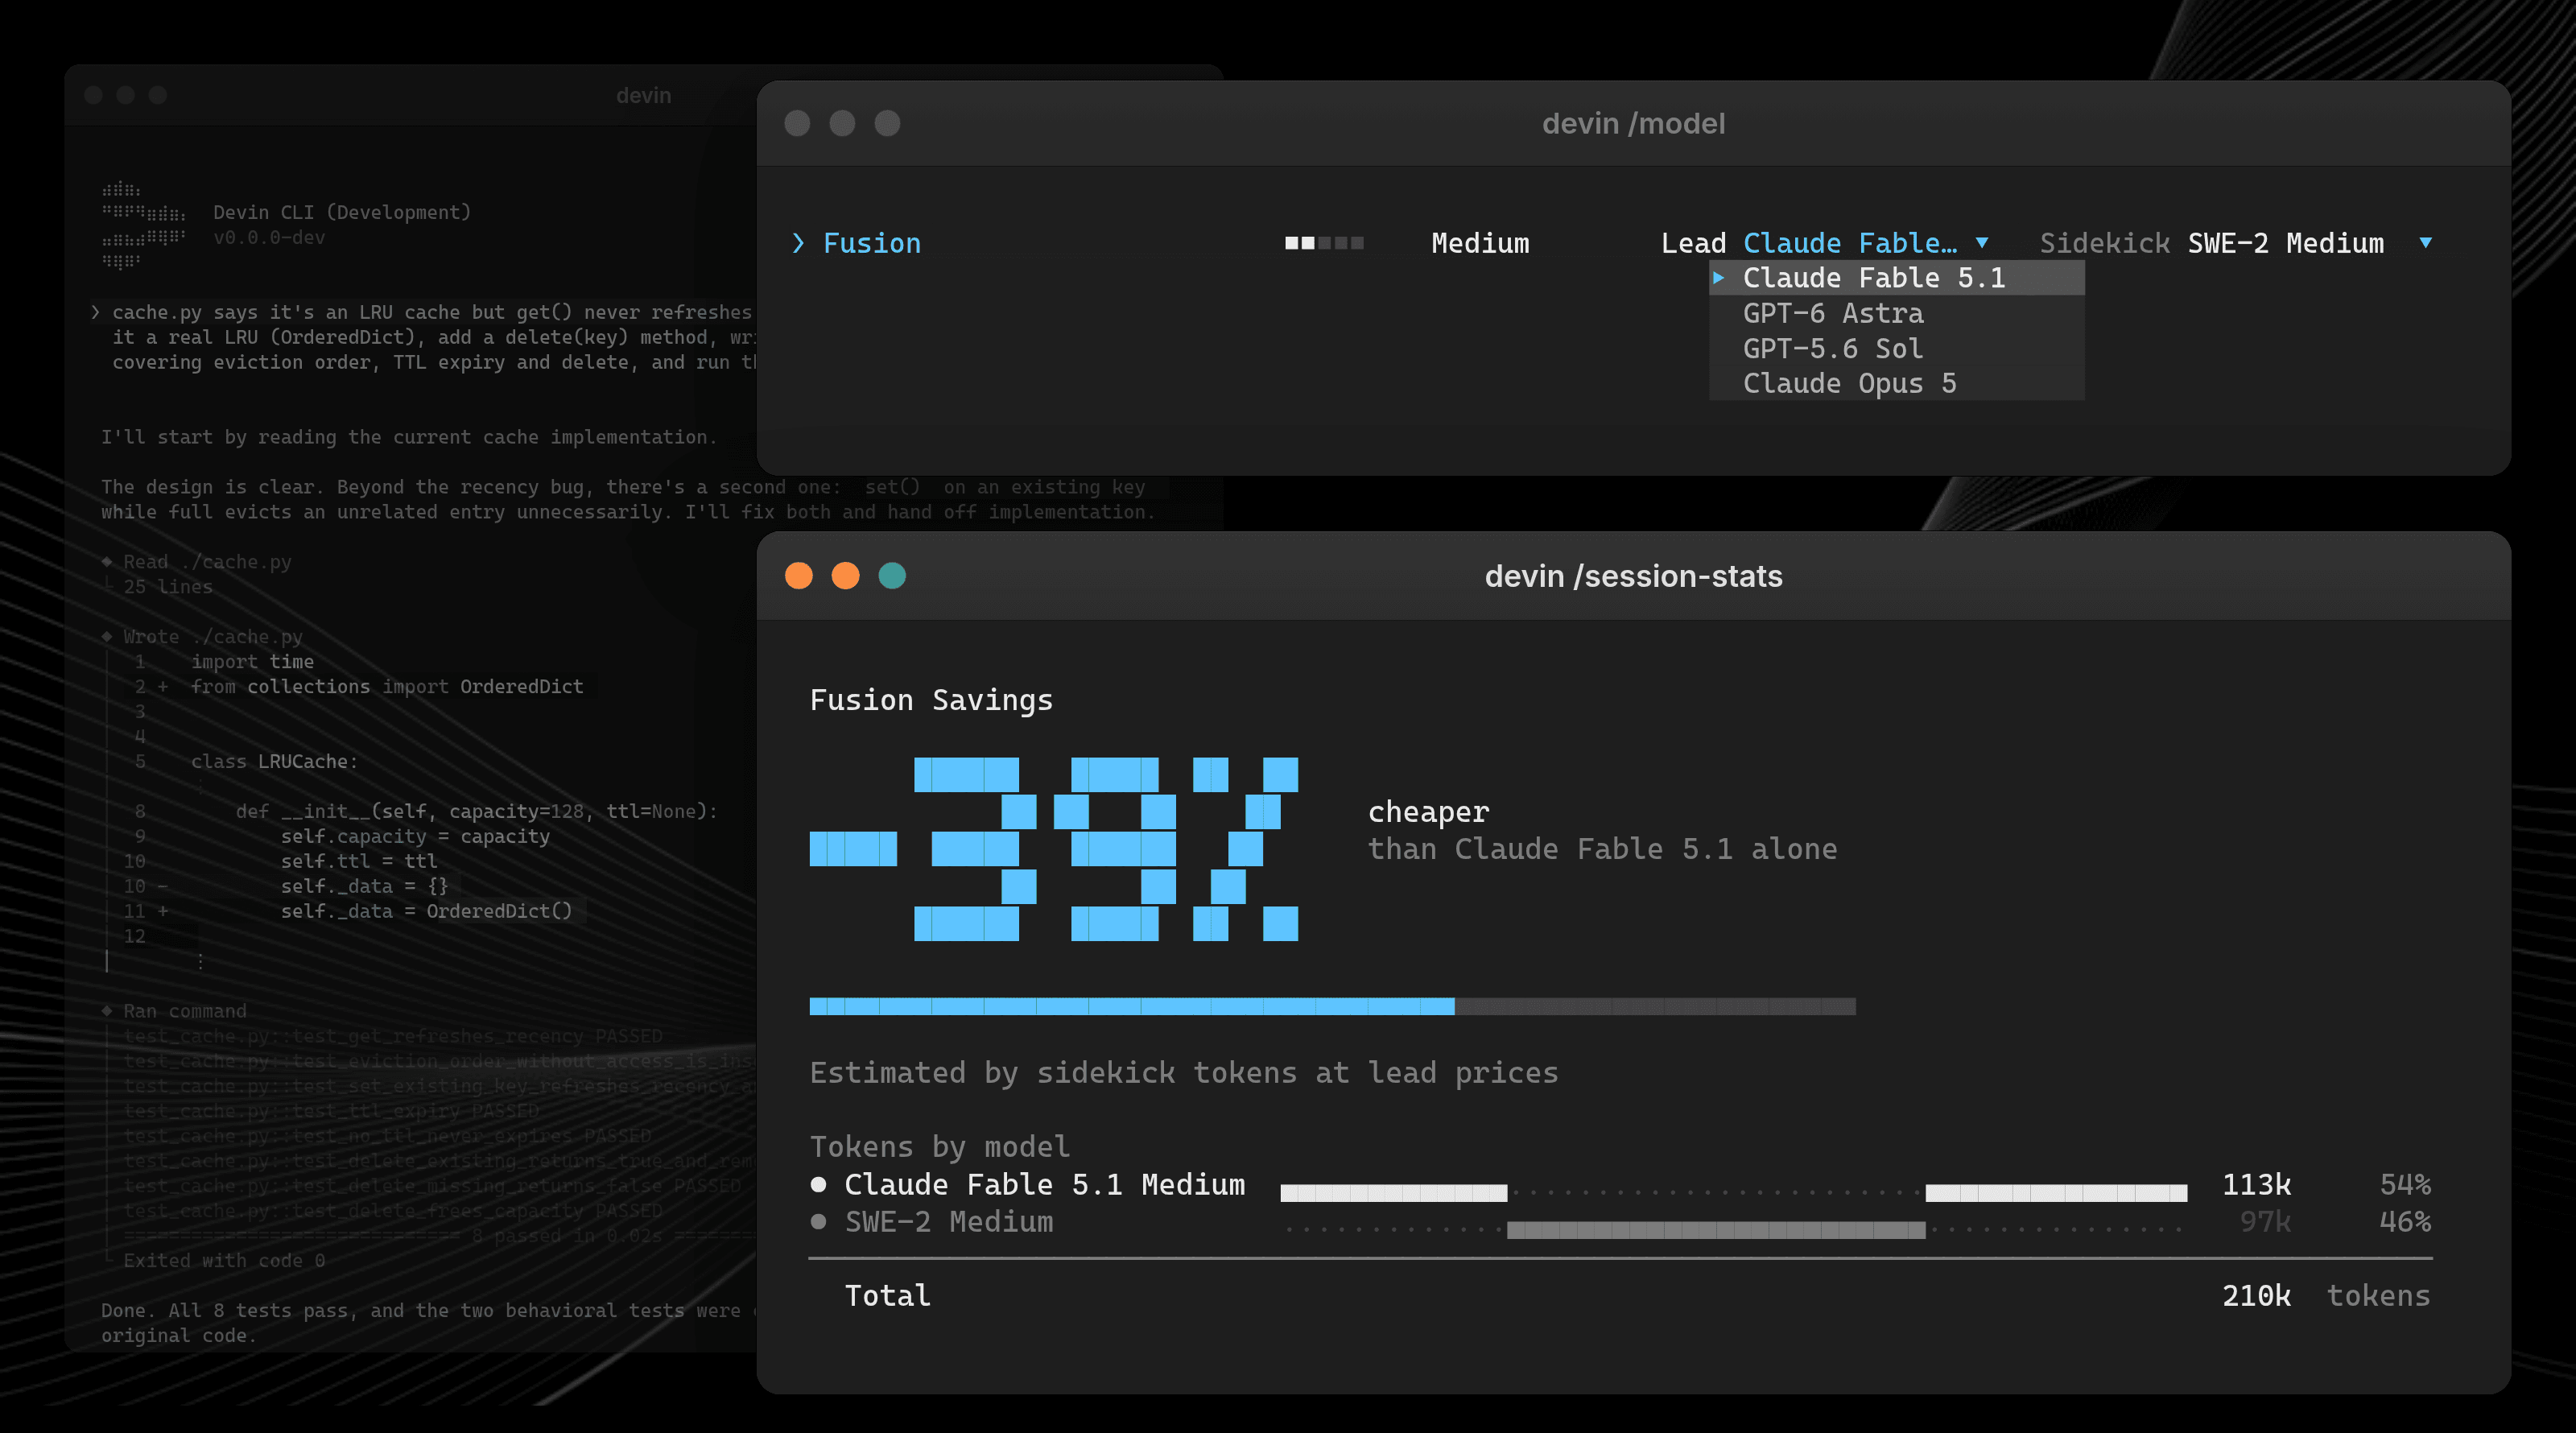Screen dimensions: 2576x1433
Task: Click the 'Claude Fable 5.1 Medium' row label
Action: (1045, 1184)
